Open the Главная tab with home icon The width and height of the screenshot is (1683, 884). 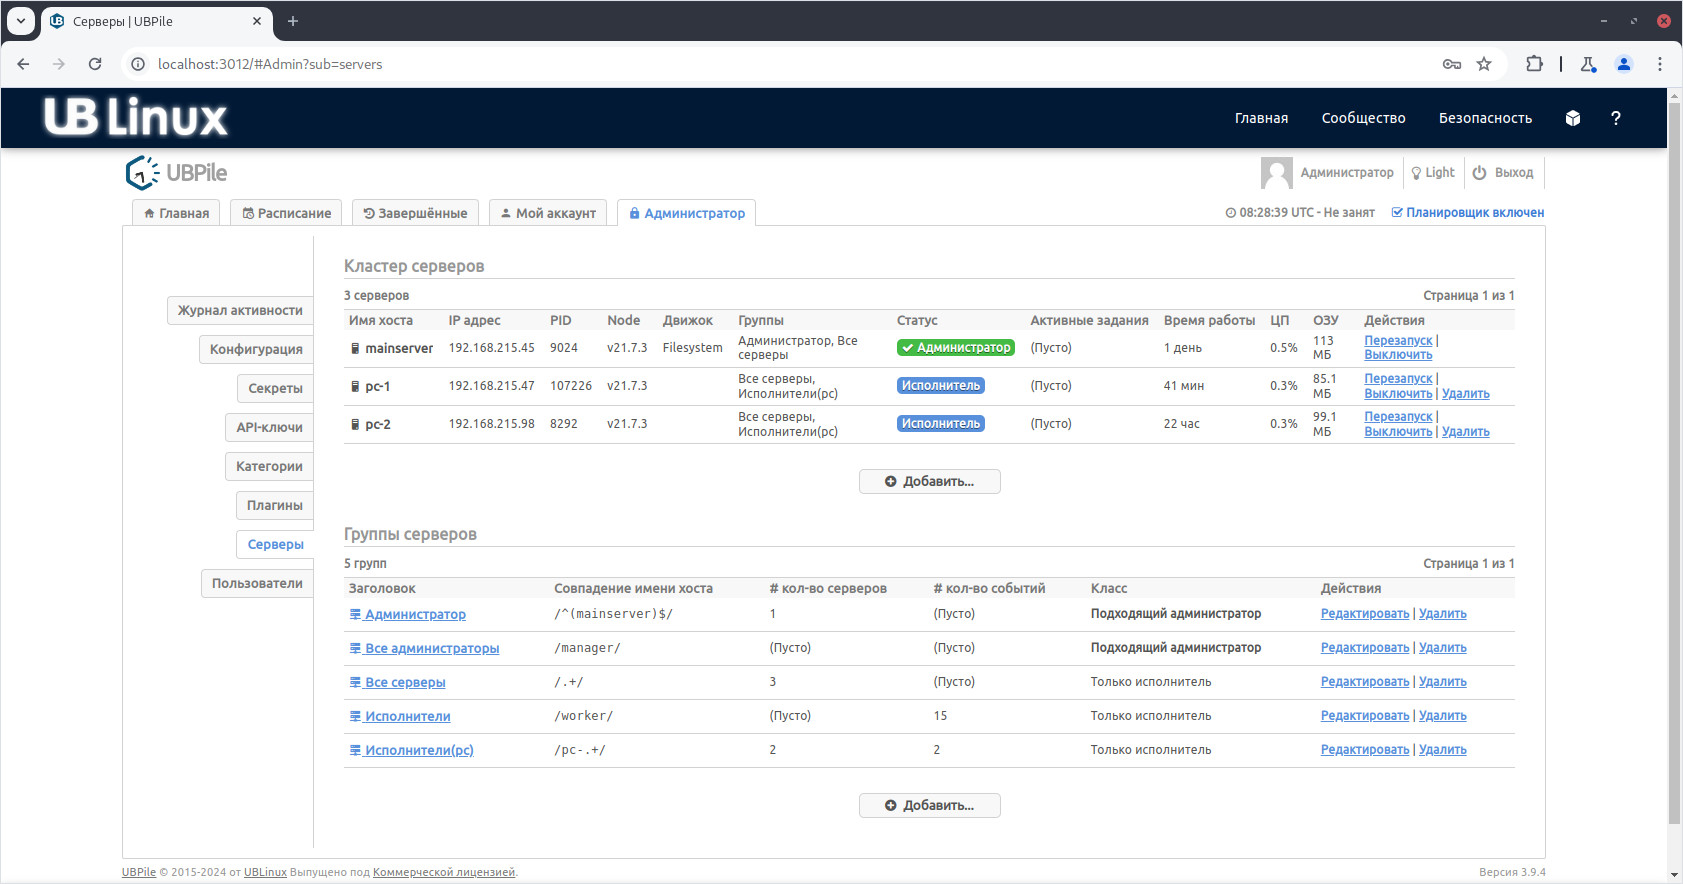point(176,213)
